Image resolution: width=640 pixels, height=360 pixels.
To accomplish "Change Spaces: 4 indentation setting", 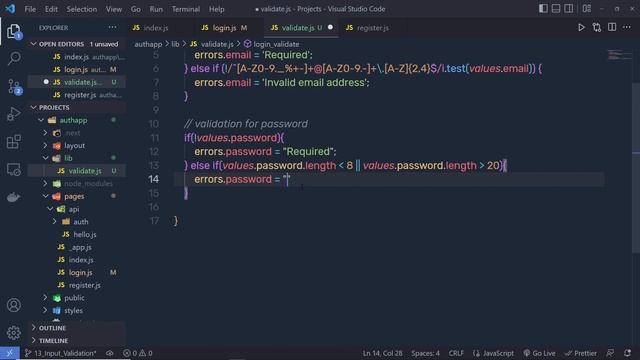I will tap(425, 353).
